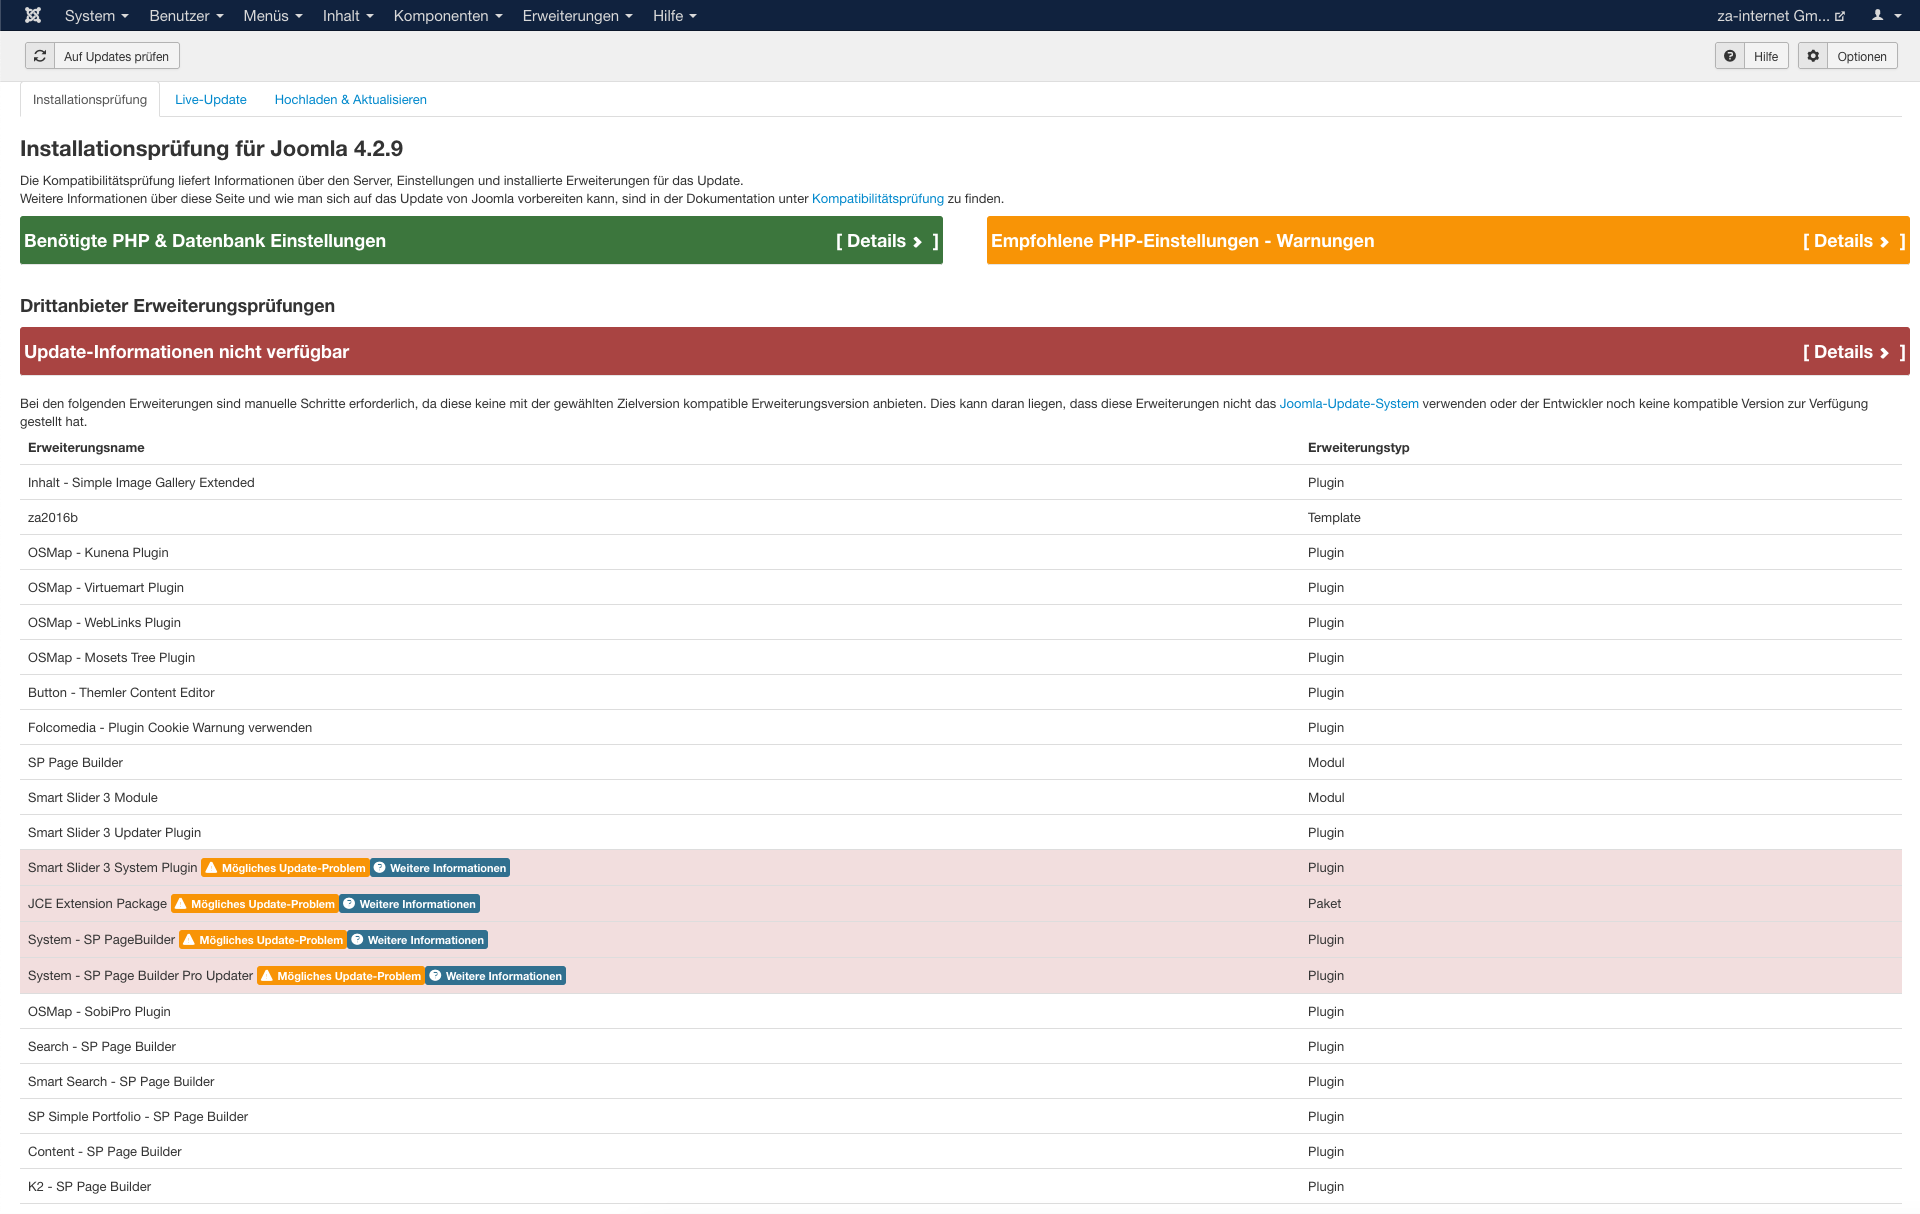Click heading Installationsprüfung für Joomla 4.2.9

[211, 148]
